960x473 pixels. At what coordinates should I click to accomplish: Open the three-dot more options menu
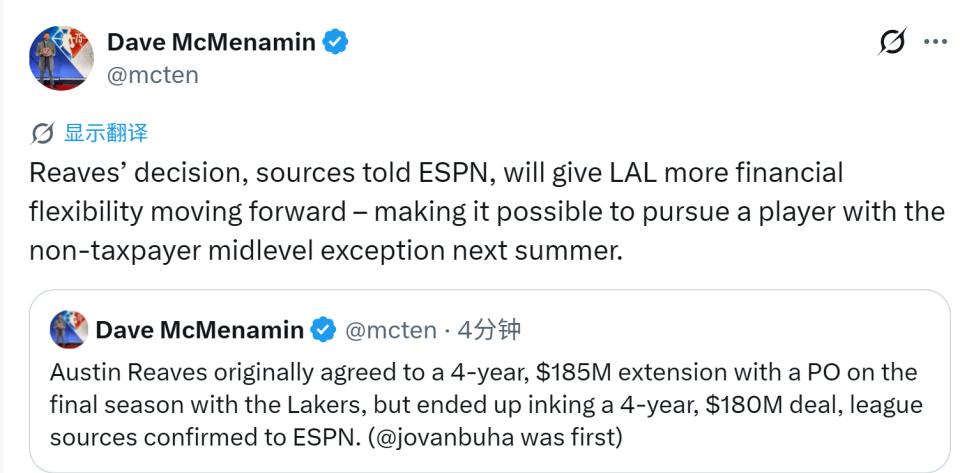[x=935, y=42]
